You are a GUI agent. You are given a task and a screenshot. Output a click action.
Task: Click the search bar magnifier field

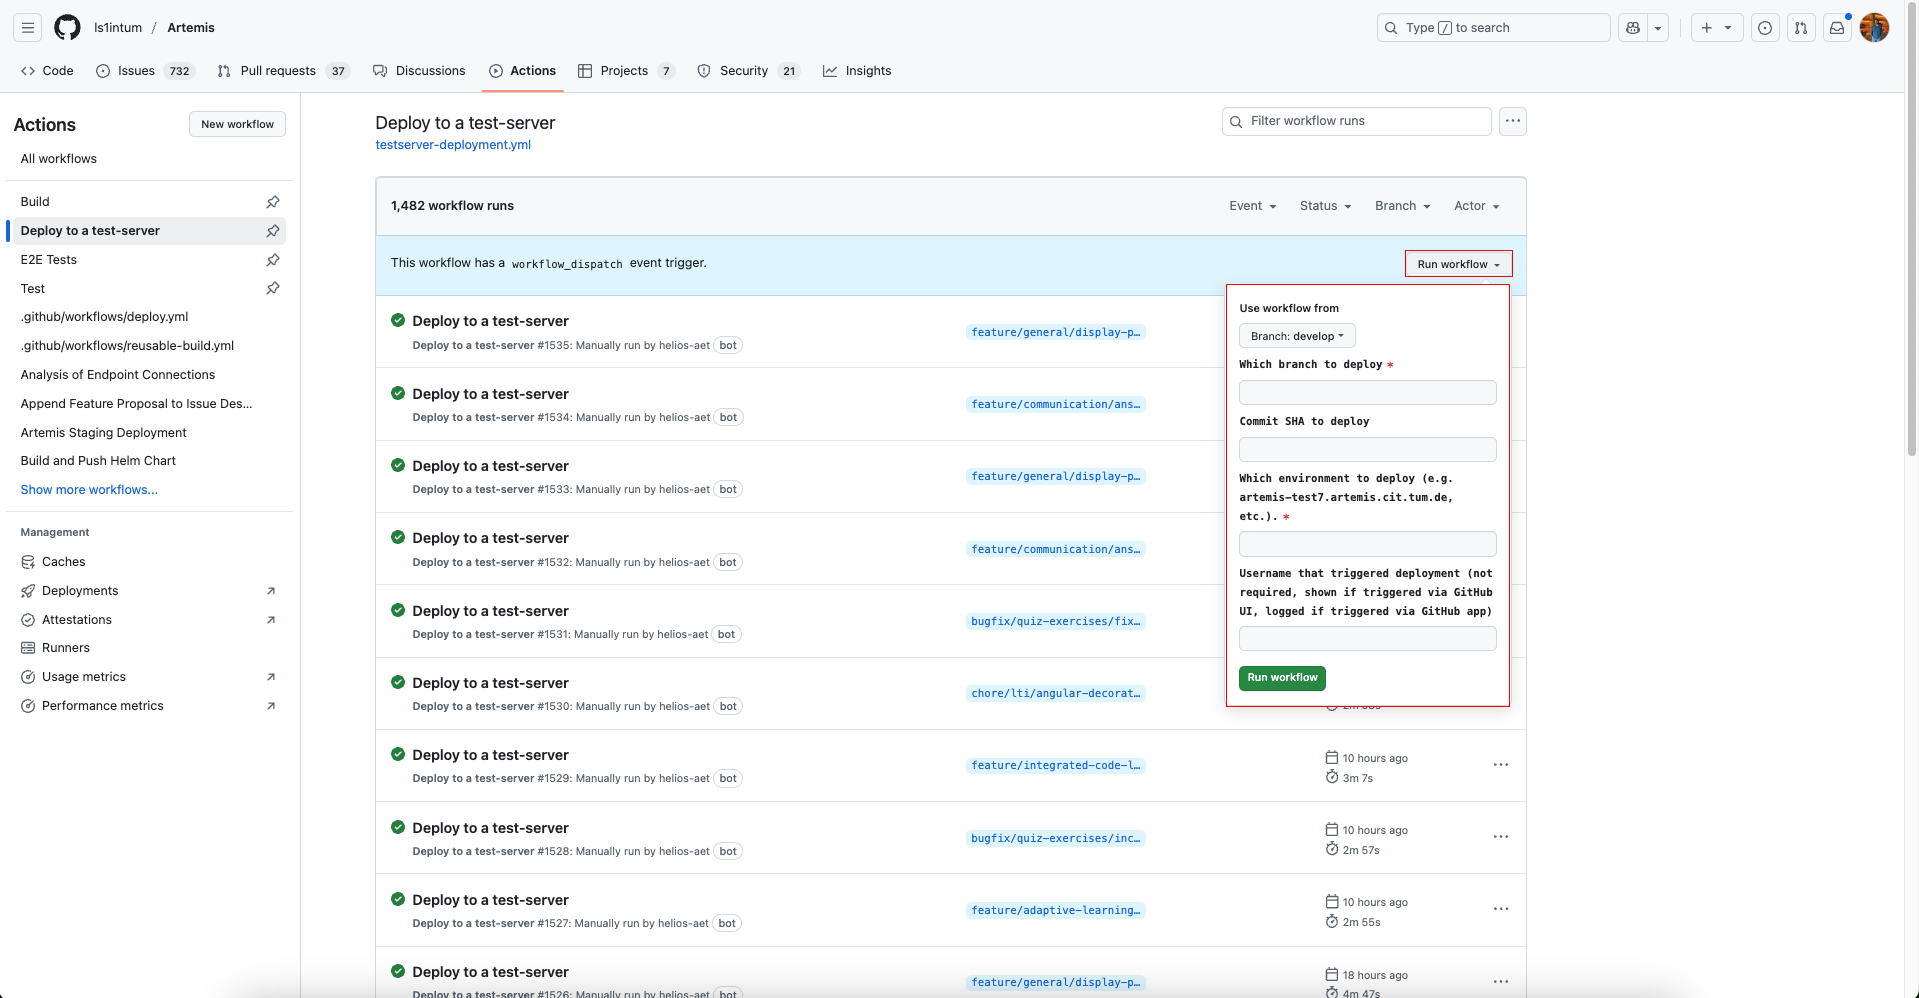click(x=1493, y=28)
